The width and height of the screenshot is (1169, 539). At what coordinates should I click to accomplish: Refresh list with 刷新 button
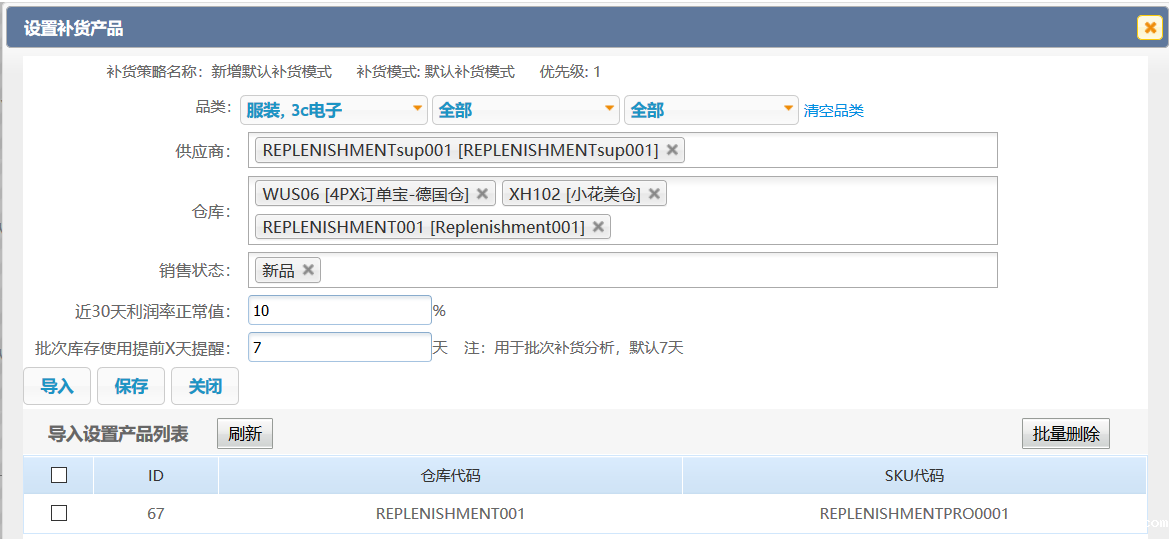click(x=245, y=434)
